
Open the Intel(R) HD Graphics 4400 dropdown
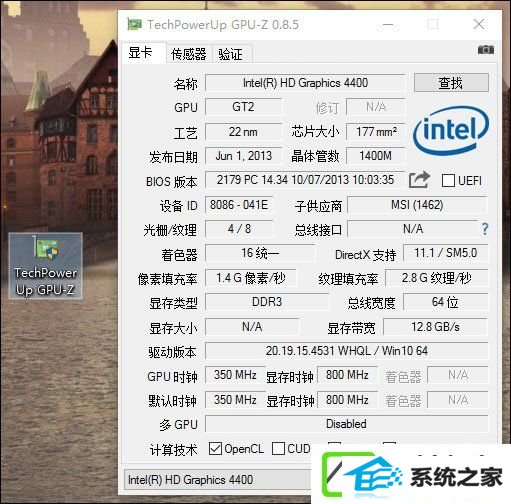pyautogui.click(x=218, y=480)
